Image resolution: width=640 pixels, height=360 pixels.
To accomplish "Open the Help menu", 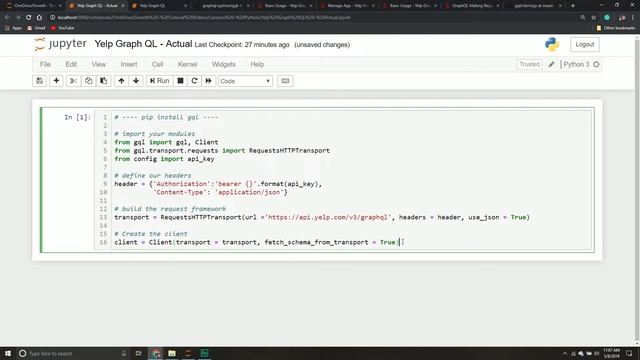I will click(257, 64).
